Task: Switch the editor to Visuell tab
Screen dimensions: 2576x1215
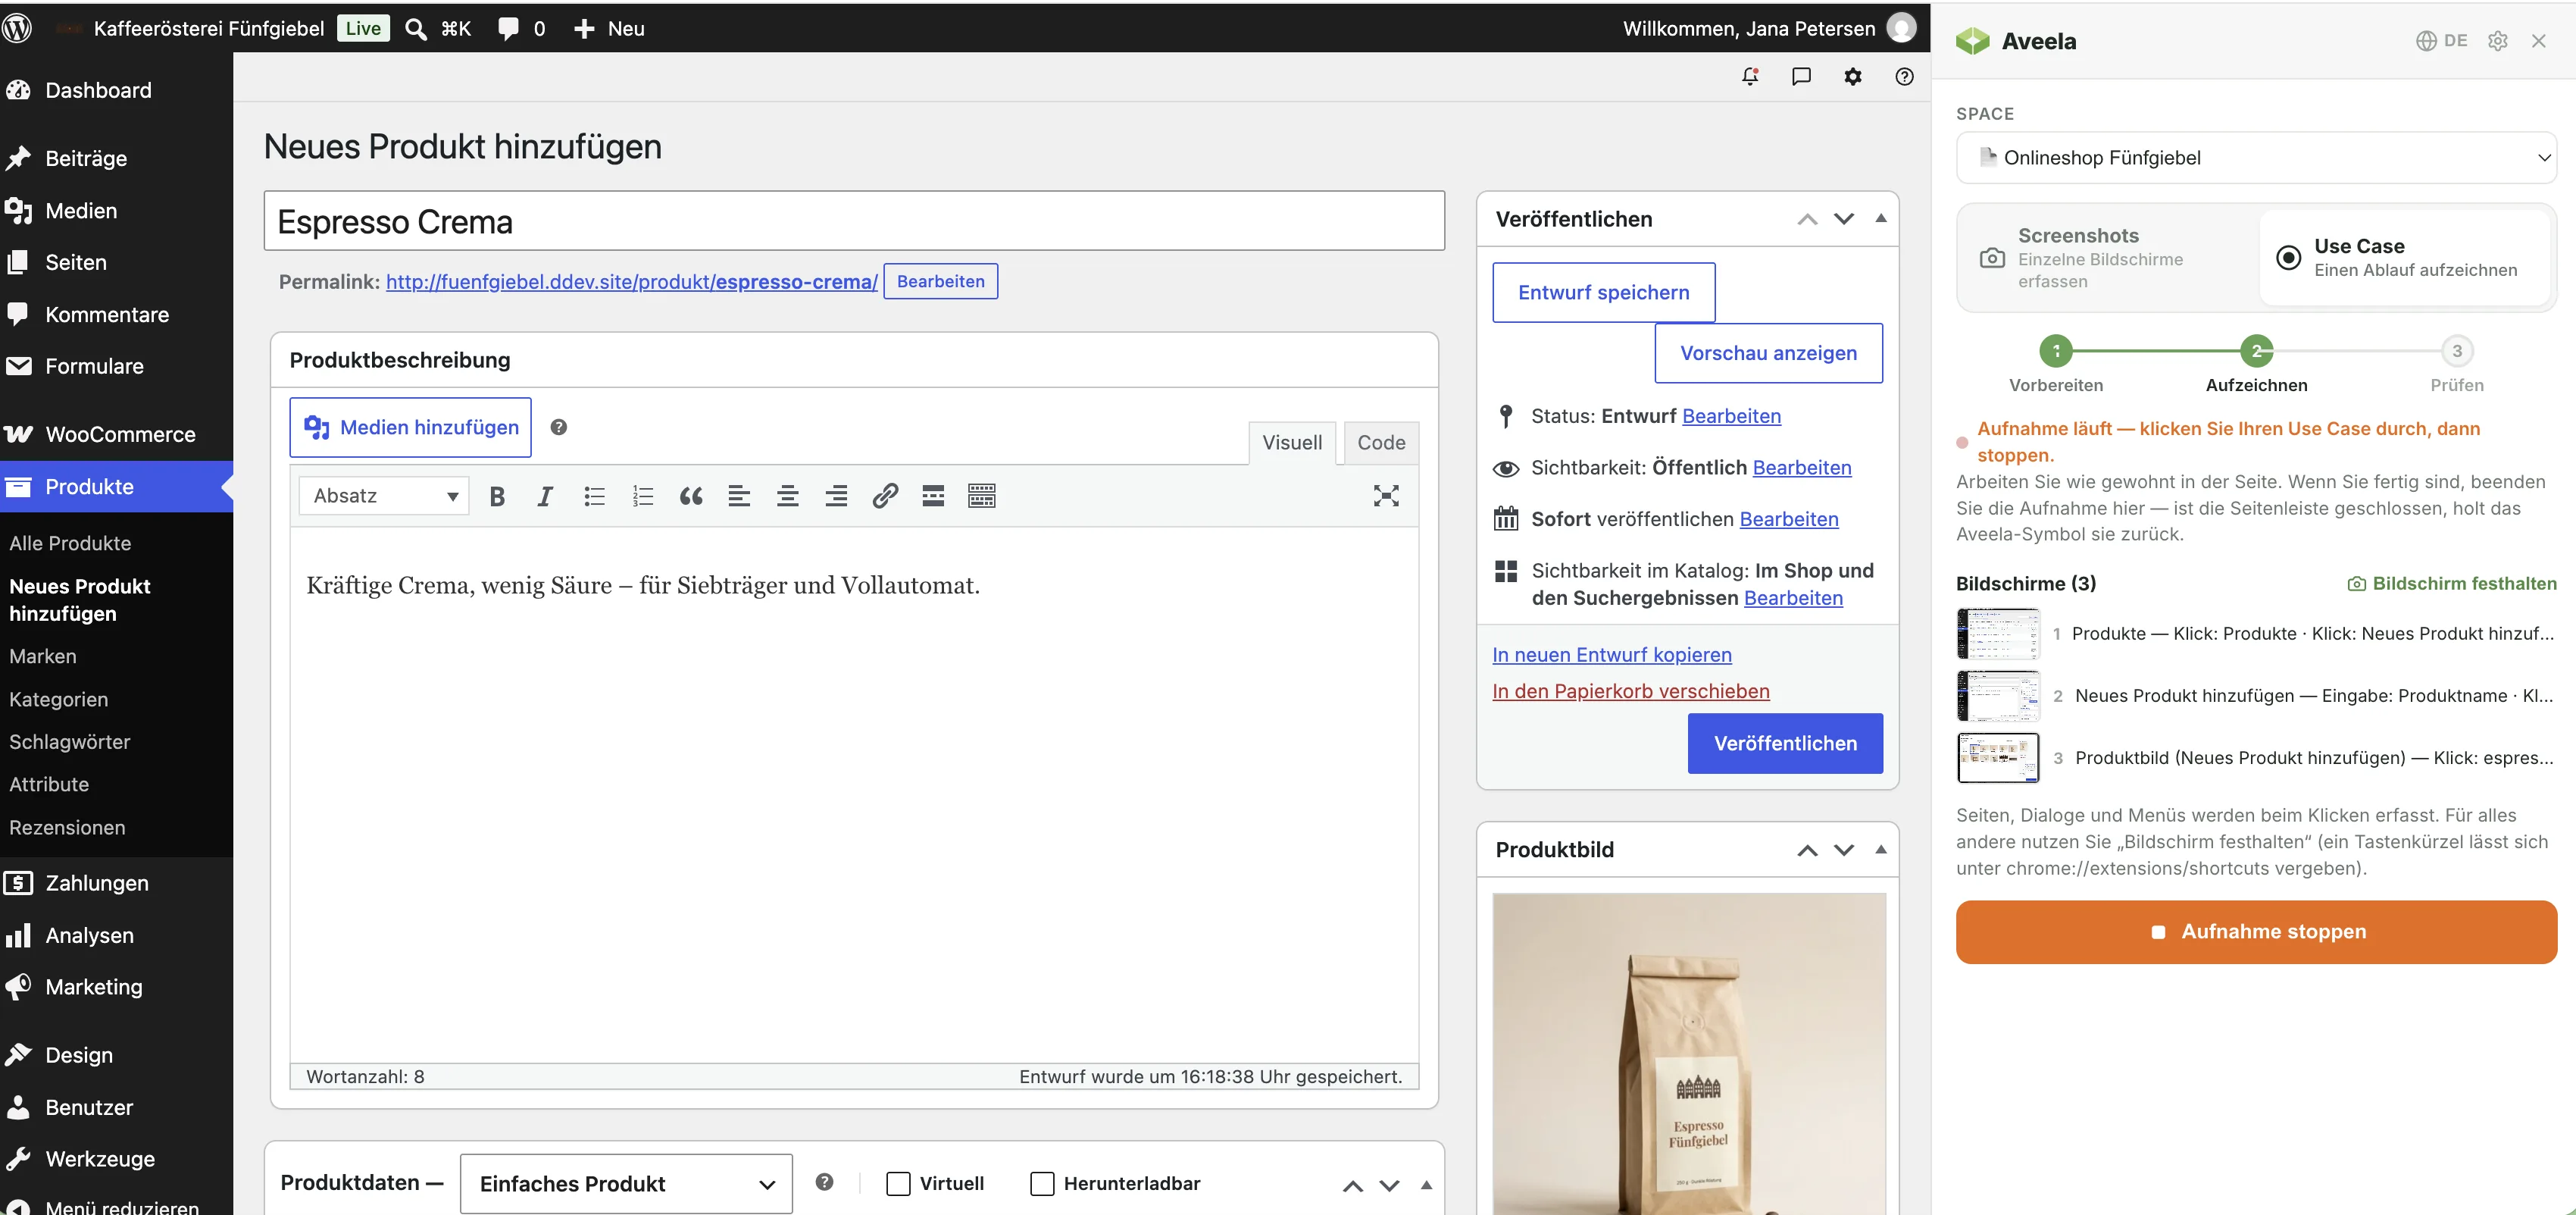Action: 1292,443
